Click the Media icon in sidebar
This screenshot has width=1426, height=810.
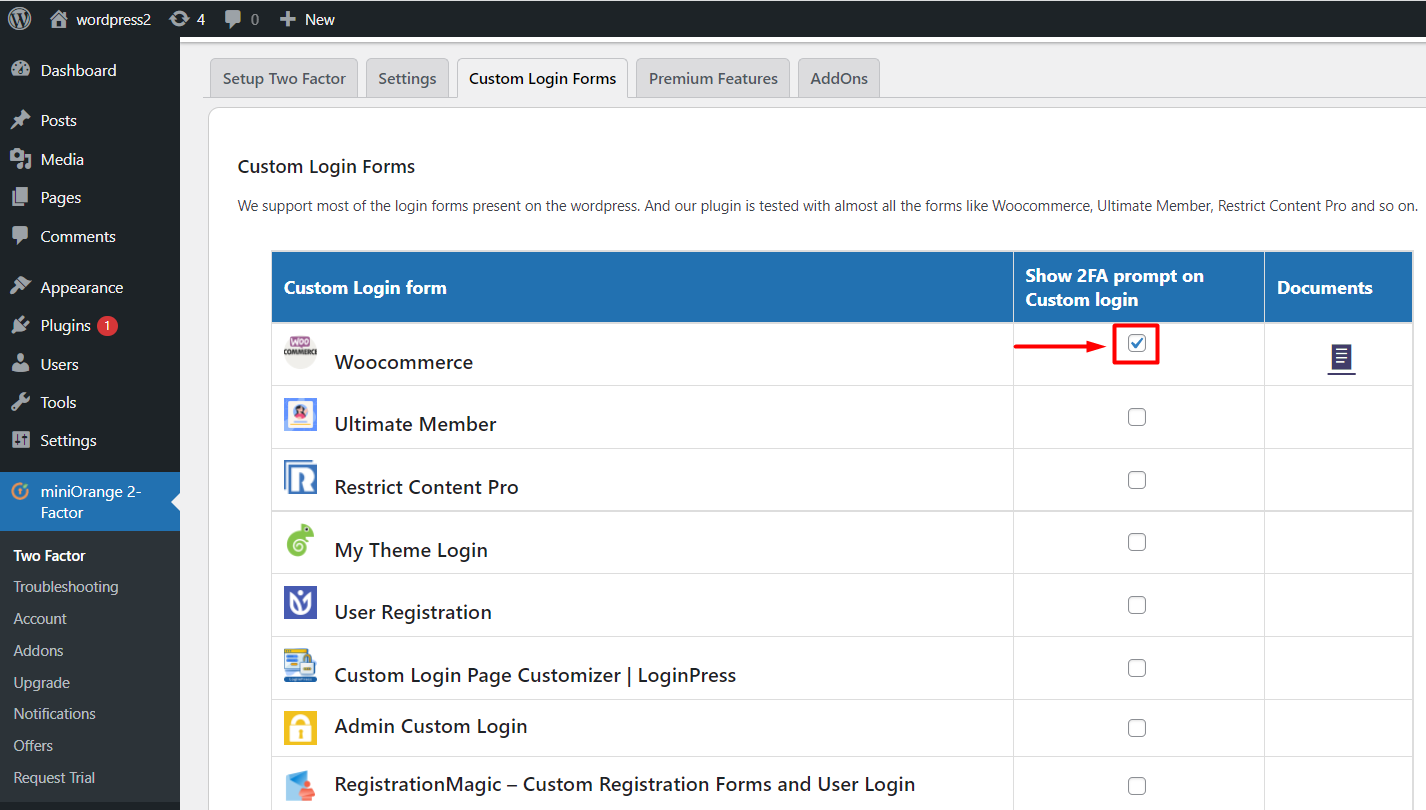point(20,159)
